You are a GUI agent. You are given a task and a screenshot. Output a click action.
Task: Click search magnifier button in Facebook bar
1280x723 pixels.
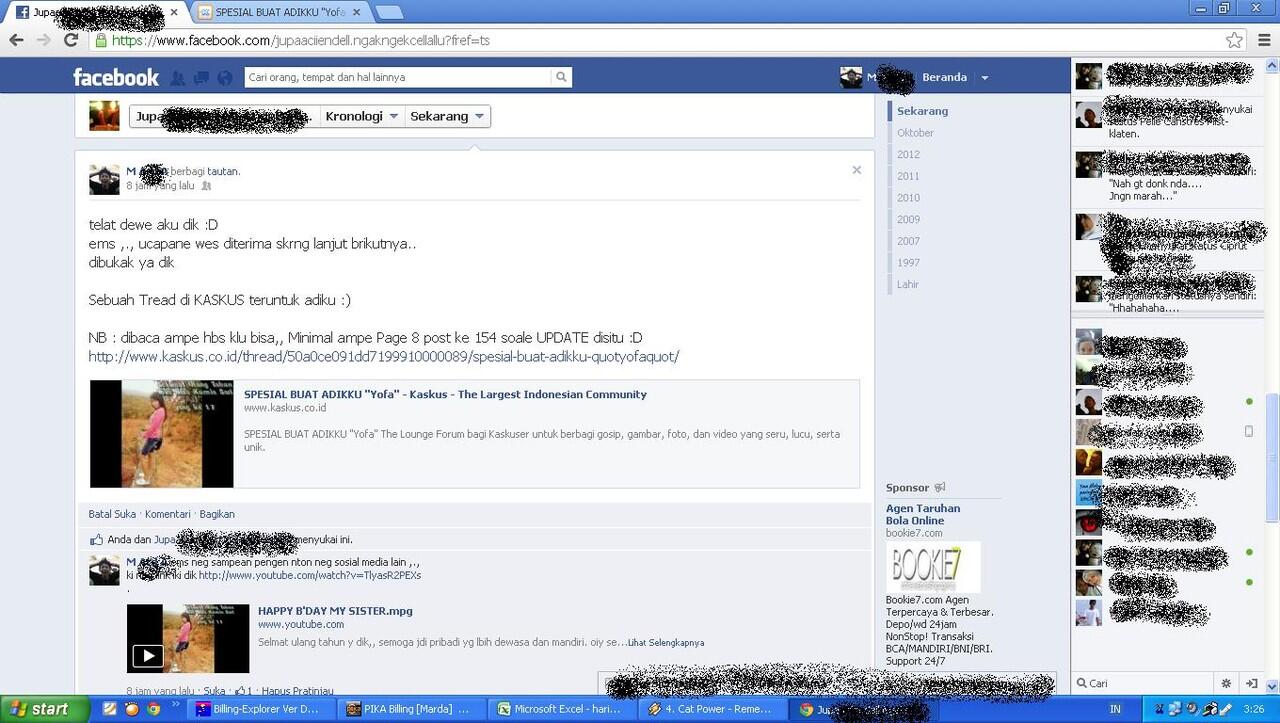(x=562, y=77)
